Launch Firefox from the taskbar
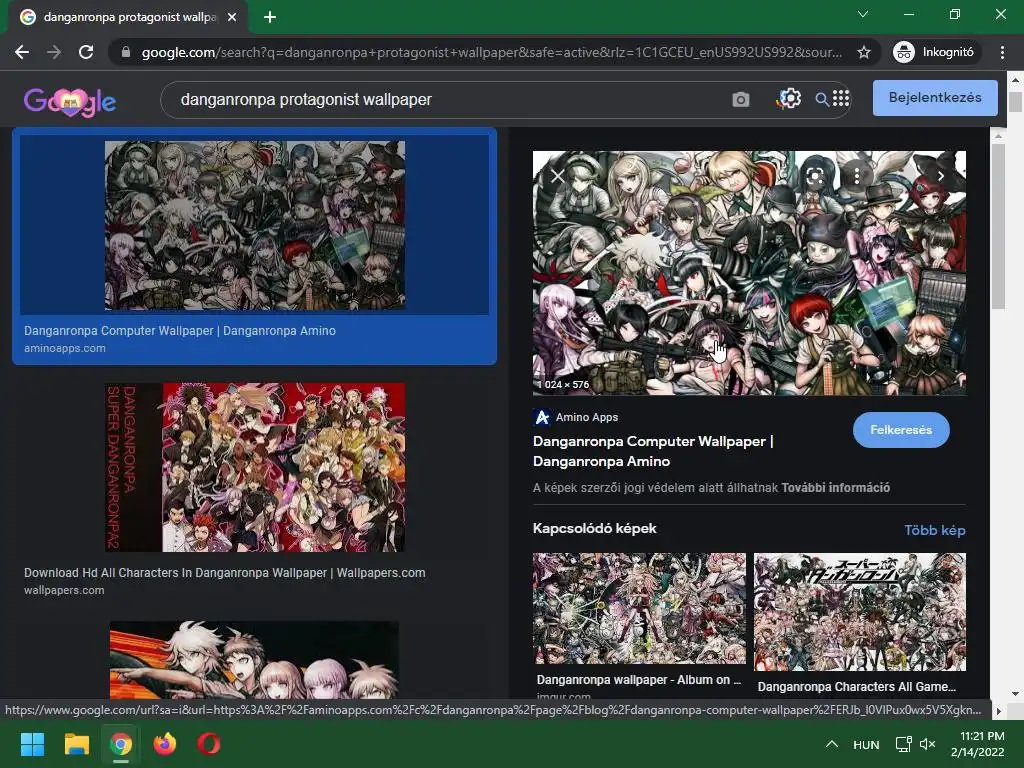Screen dimensions: 1024x768 click(x=165, y=744)
